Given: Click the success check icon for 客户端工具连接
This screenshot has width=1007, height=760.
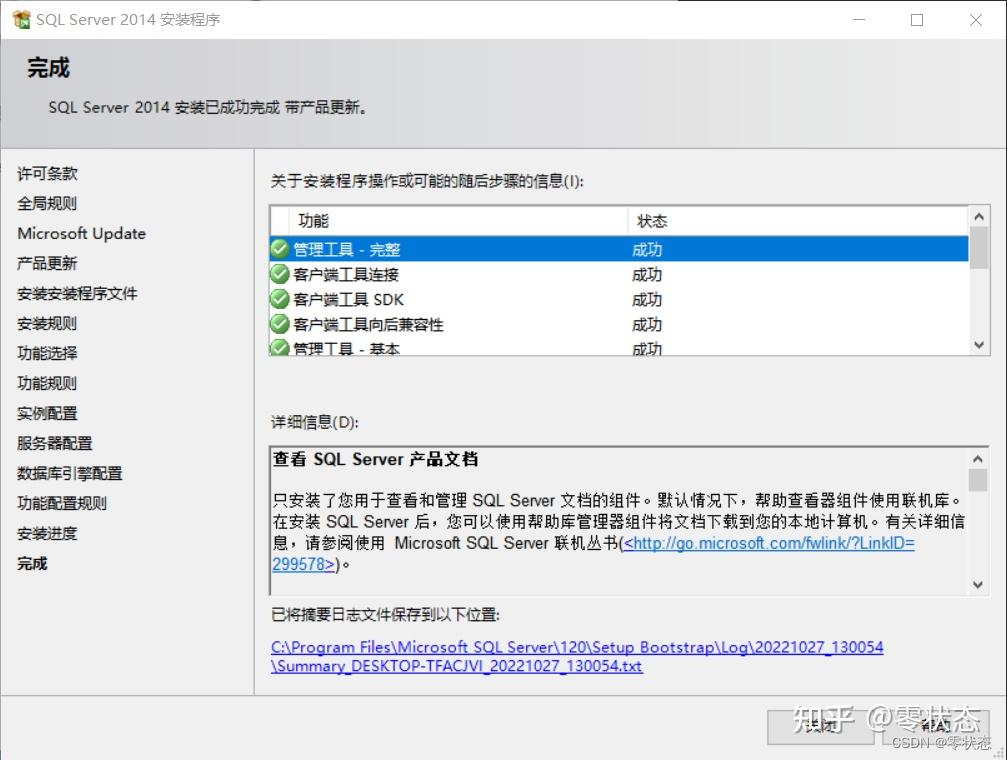Looking at the screenshot, I should 280,273.
